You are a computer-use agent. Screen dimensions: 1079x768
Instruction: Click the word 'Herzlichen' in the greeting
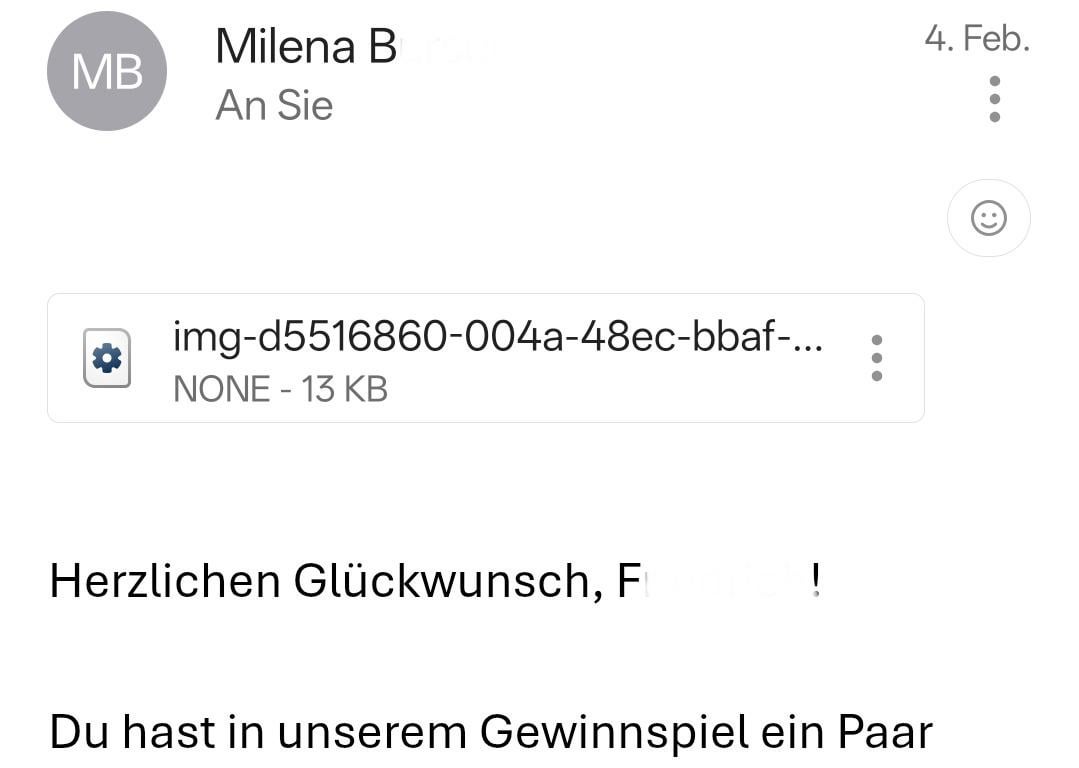click(x=165, y=581)
